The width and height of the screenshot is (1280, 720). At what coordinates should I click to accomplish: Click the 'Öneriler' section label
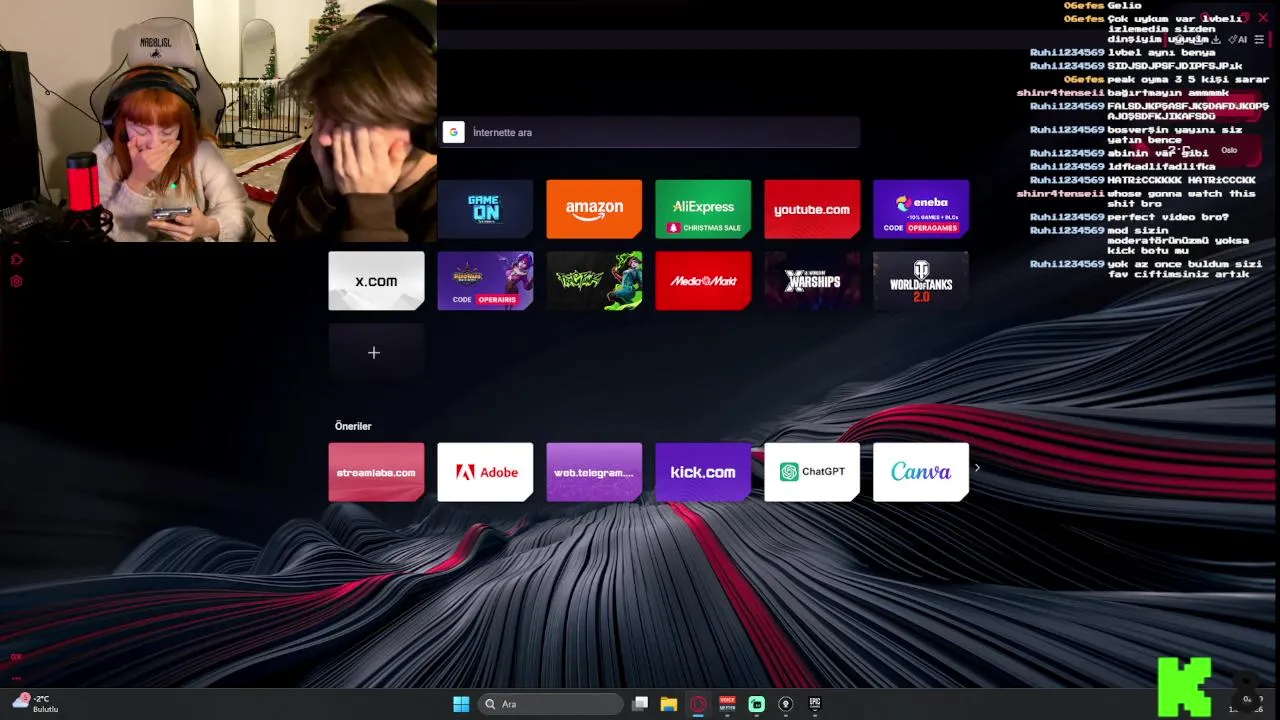tap(353, 426)
